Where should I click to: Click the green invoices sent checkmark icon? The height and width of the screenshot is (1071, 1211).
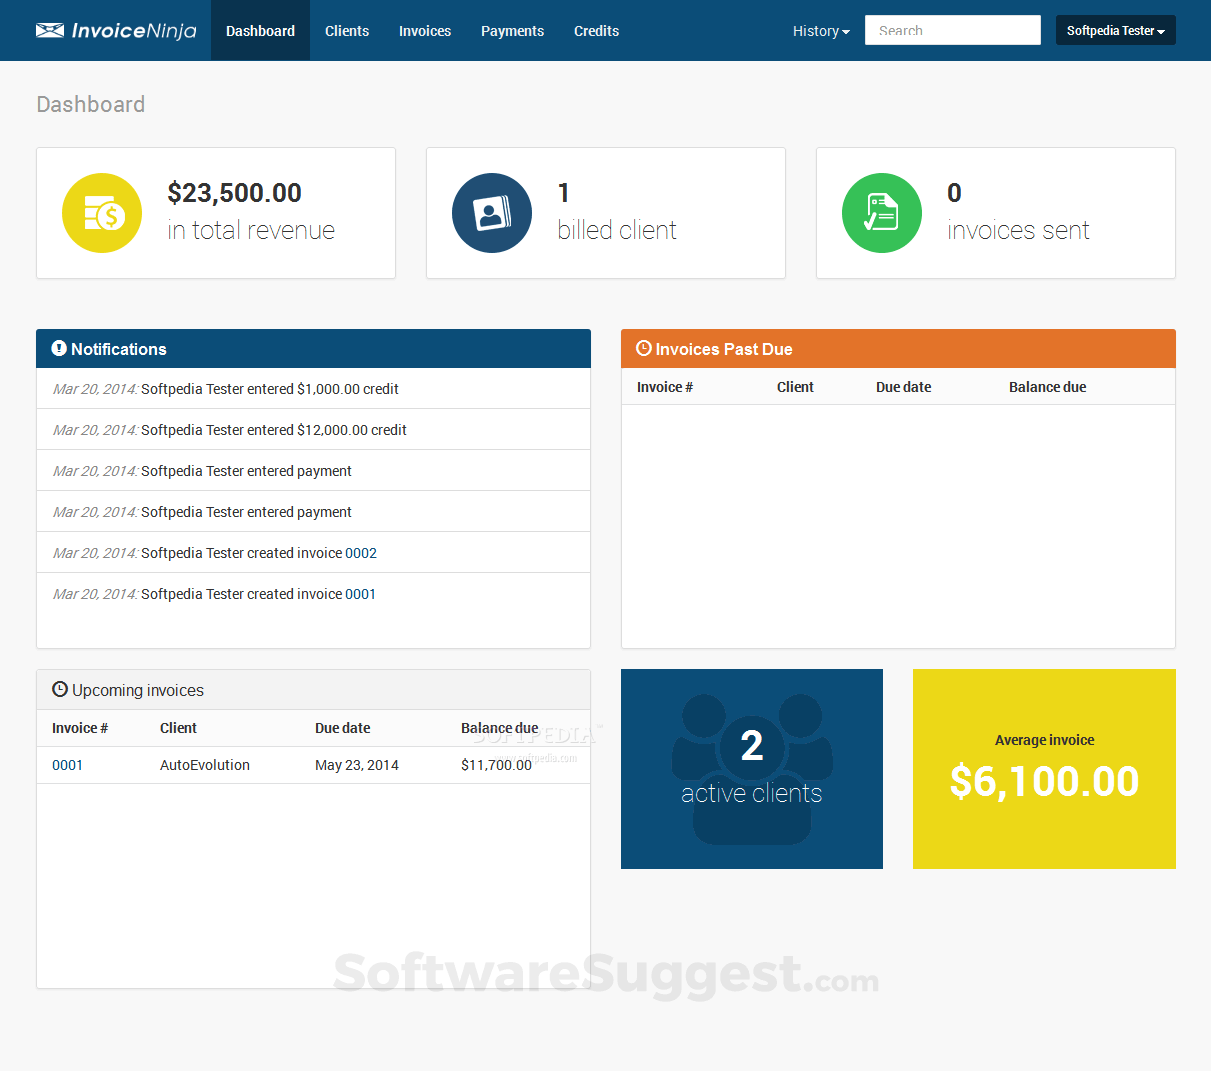click(x=881, y=212)
